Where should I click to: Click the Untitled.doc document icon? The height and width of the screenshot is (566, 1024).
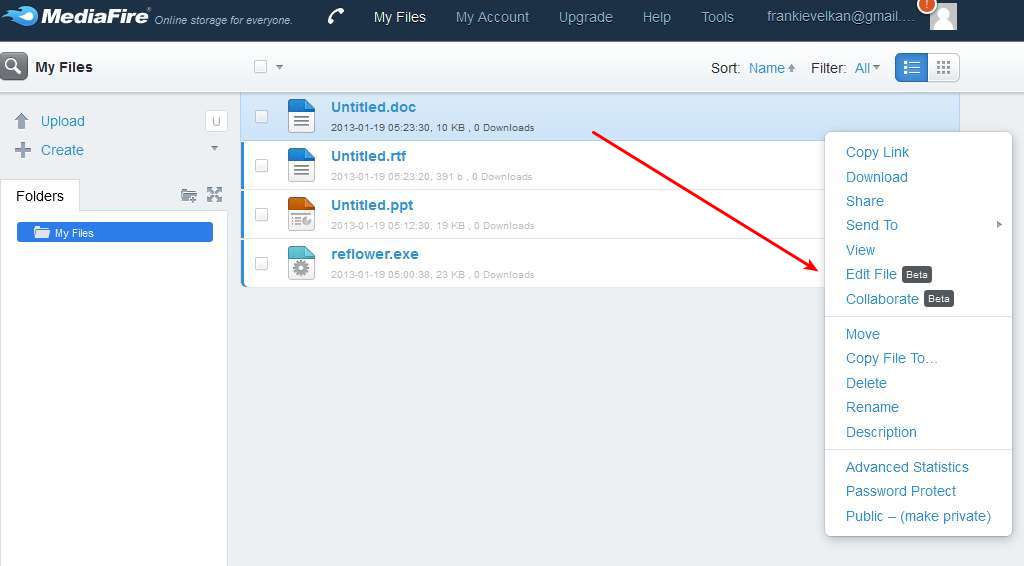click(x=301, y=116)
